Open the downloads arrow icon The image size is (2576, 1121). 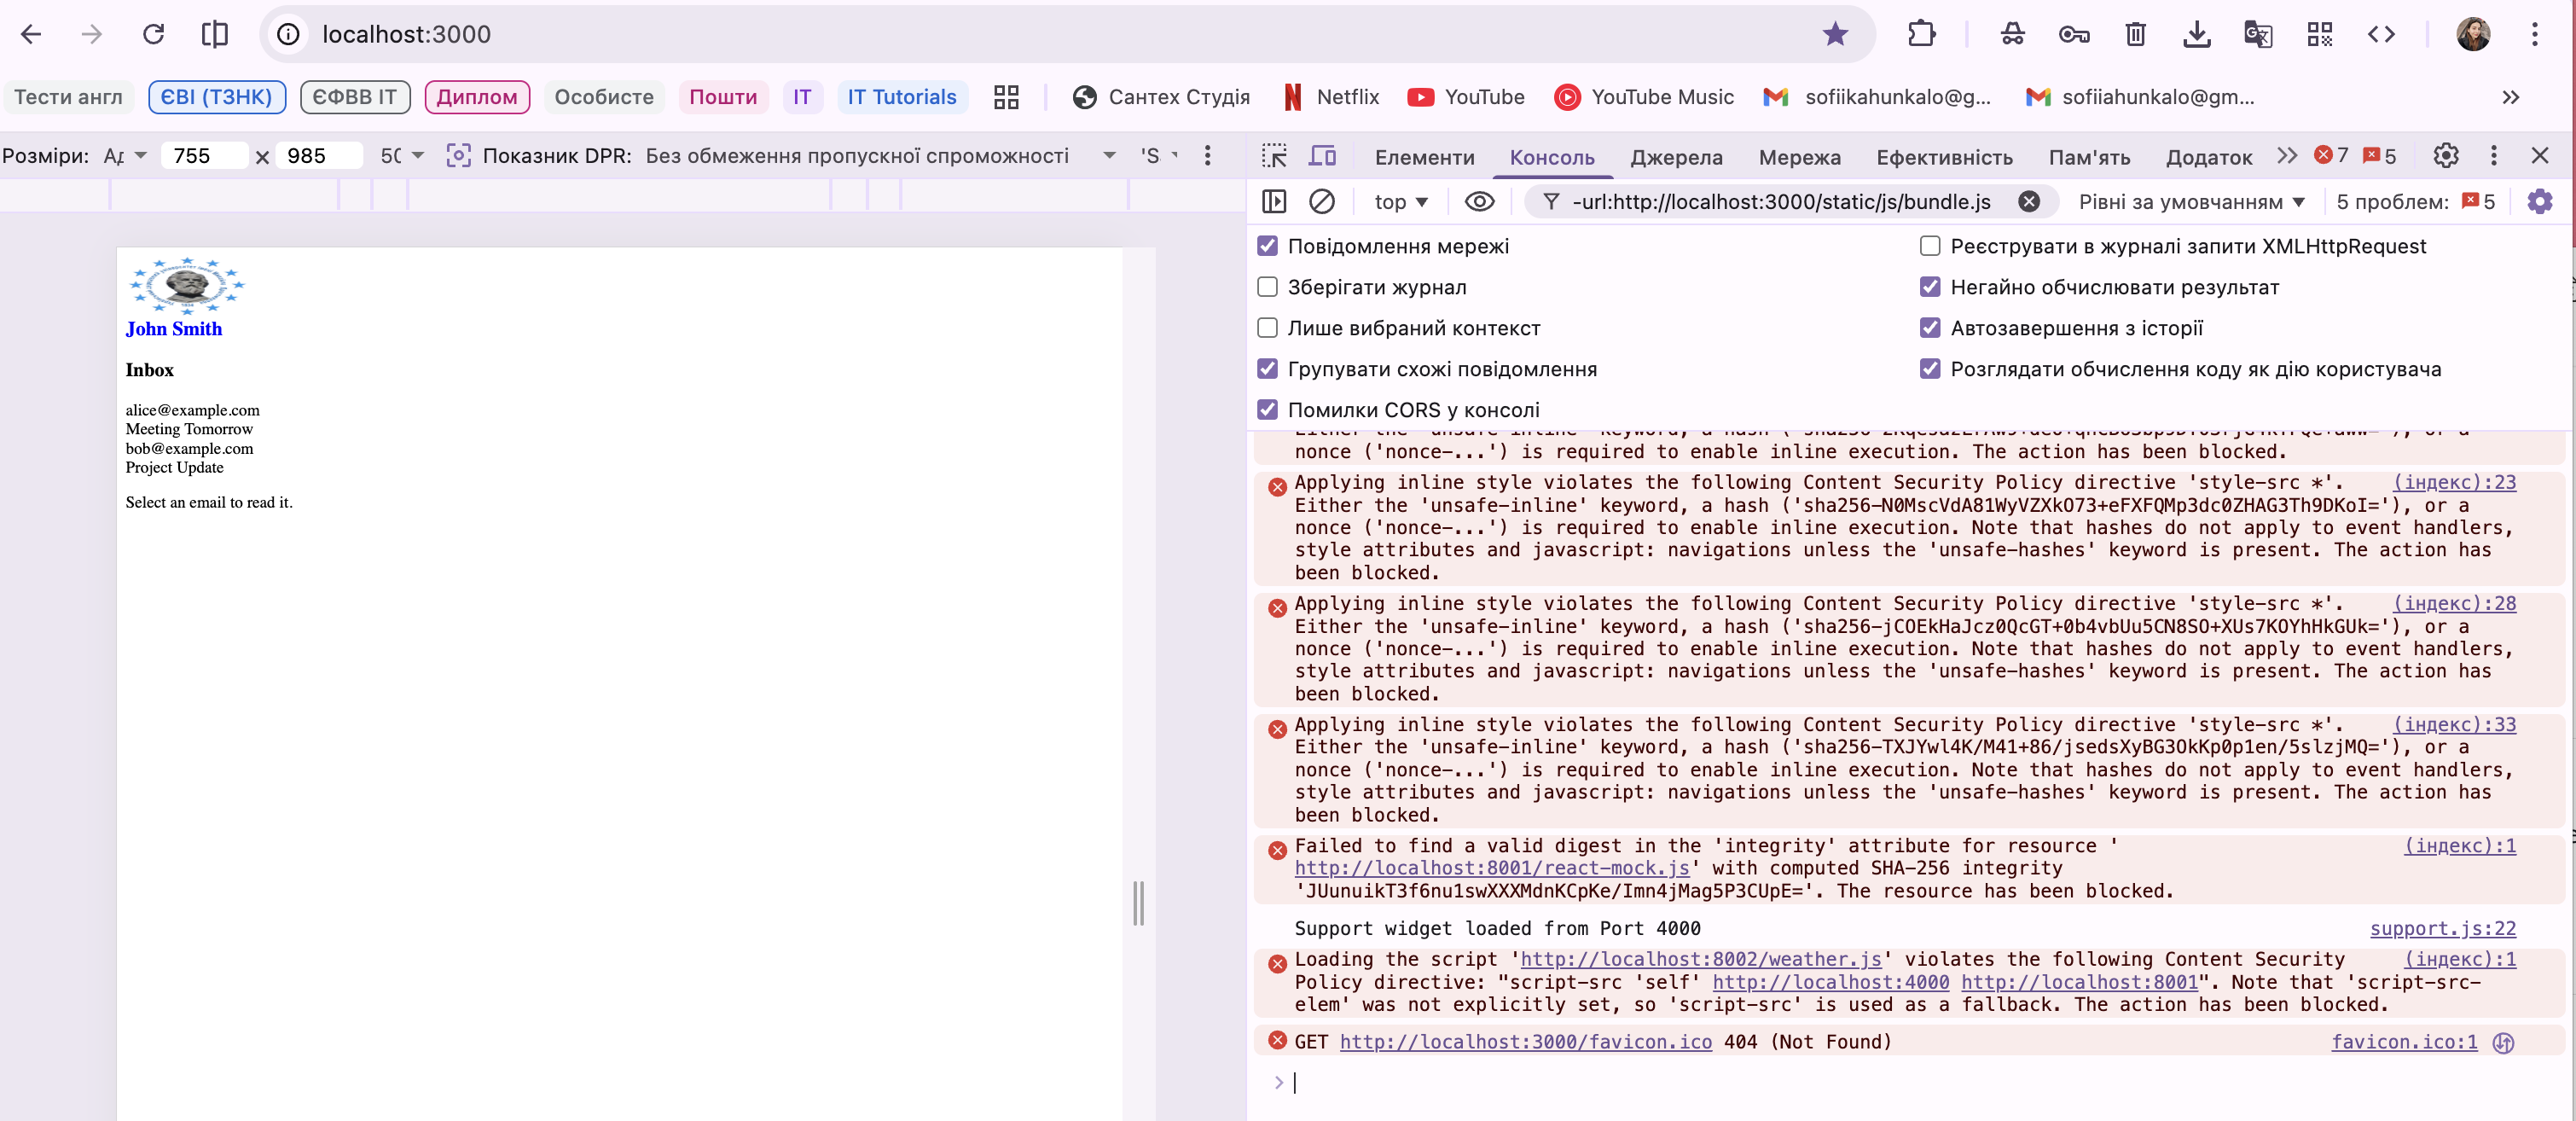(2196, 34)
